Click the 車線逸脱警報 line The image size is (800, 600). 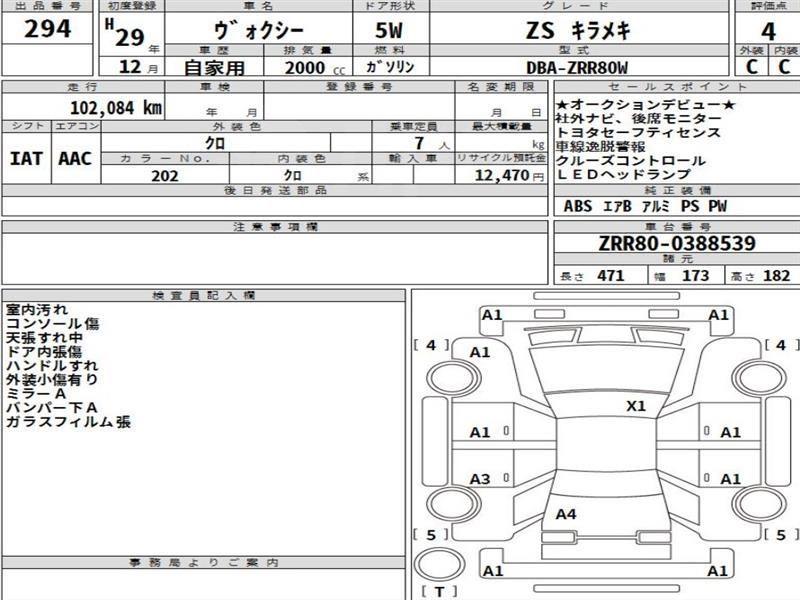point(601,146)
